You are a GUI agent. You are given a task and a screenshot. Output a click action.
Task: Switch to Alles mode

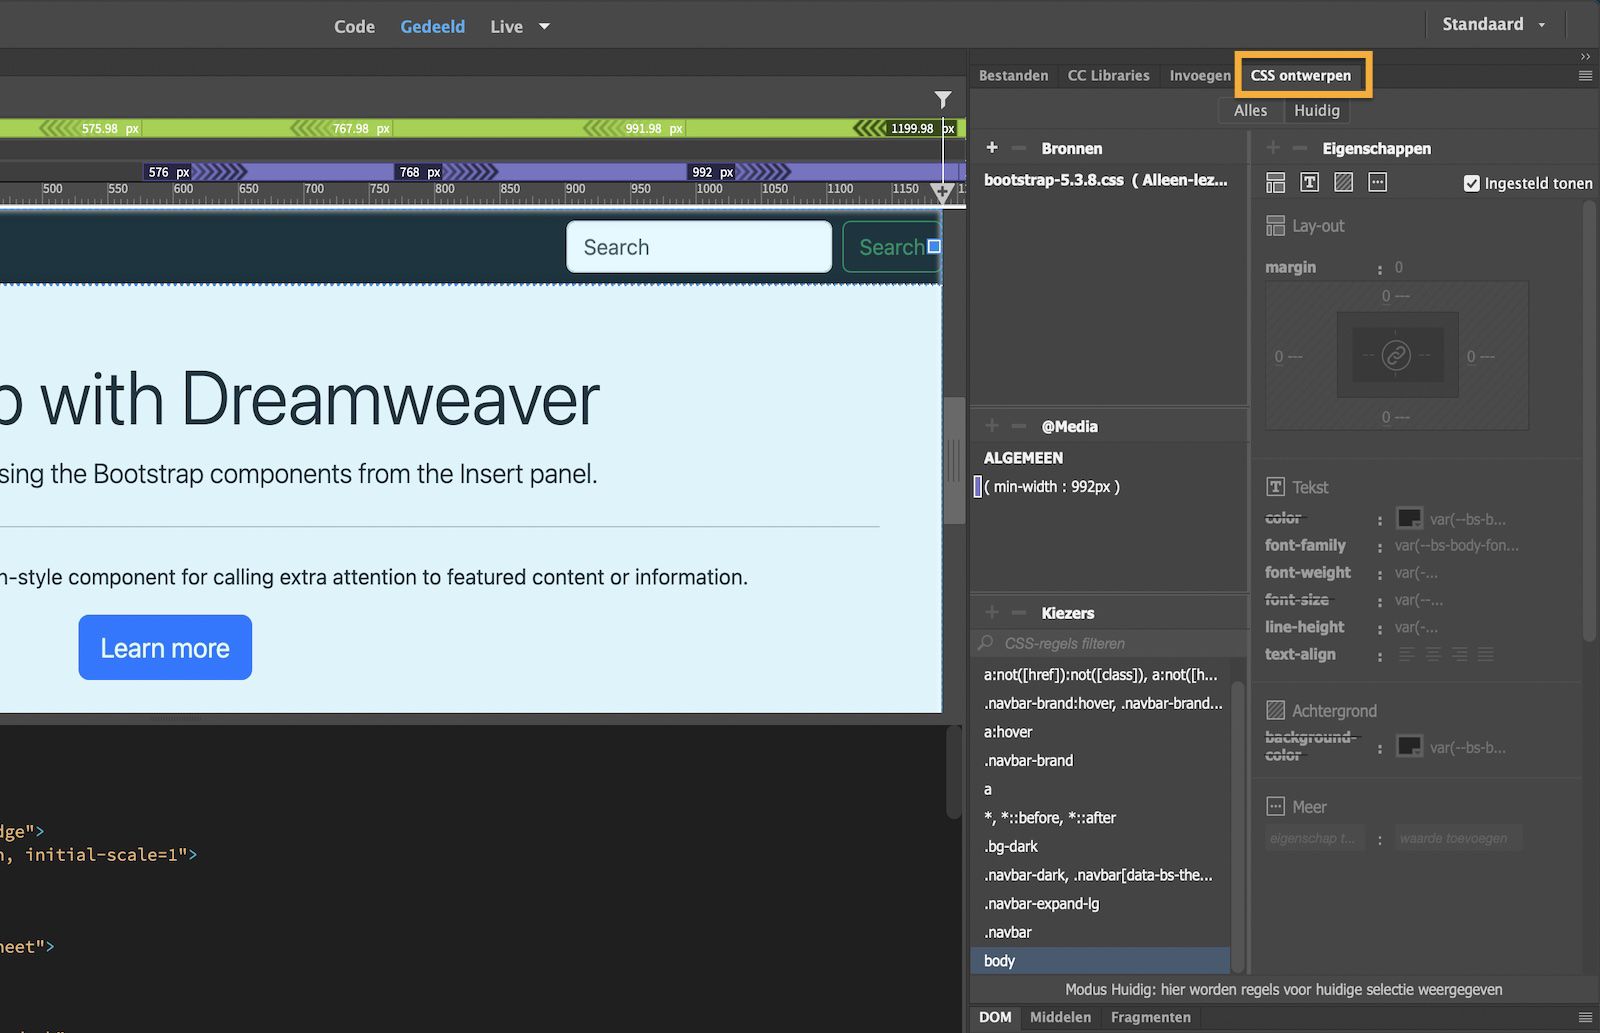(1249, 110)
